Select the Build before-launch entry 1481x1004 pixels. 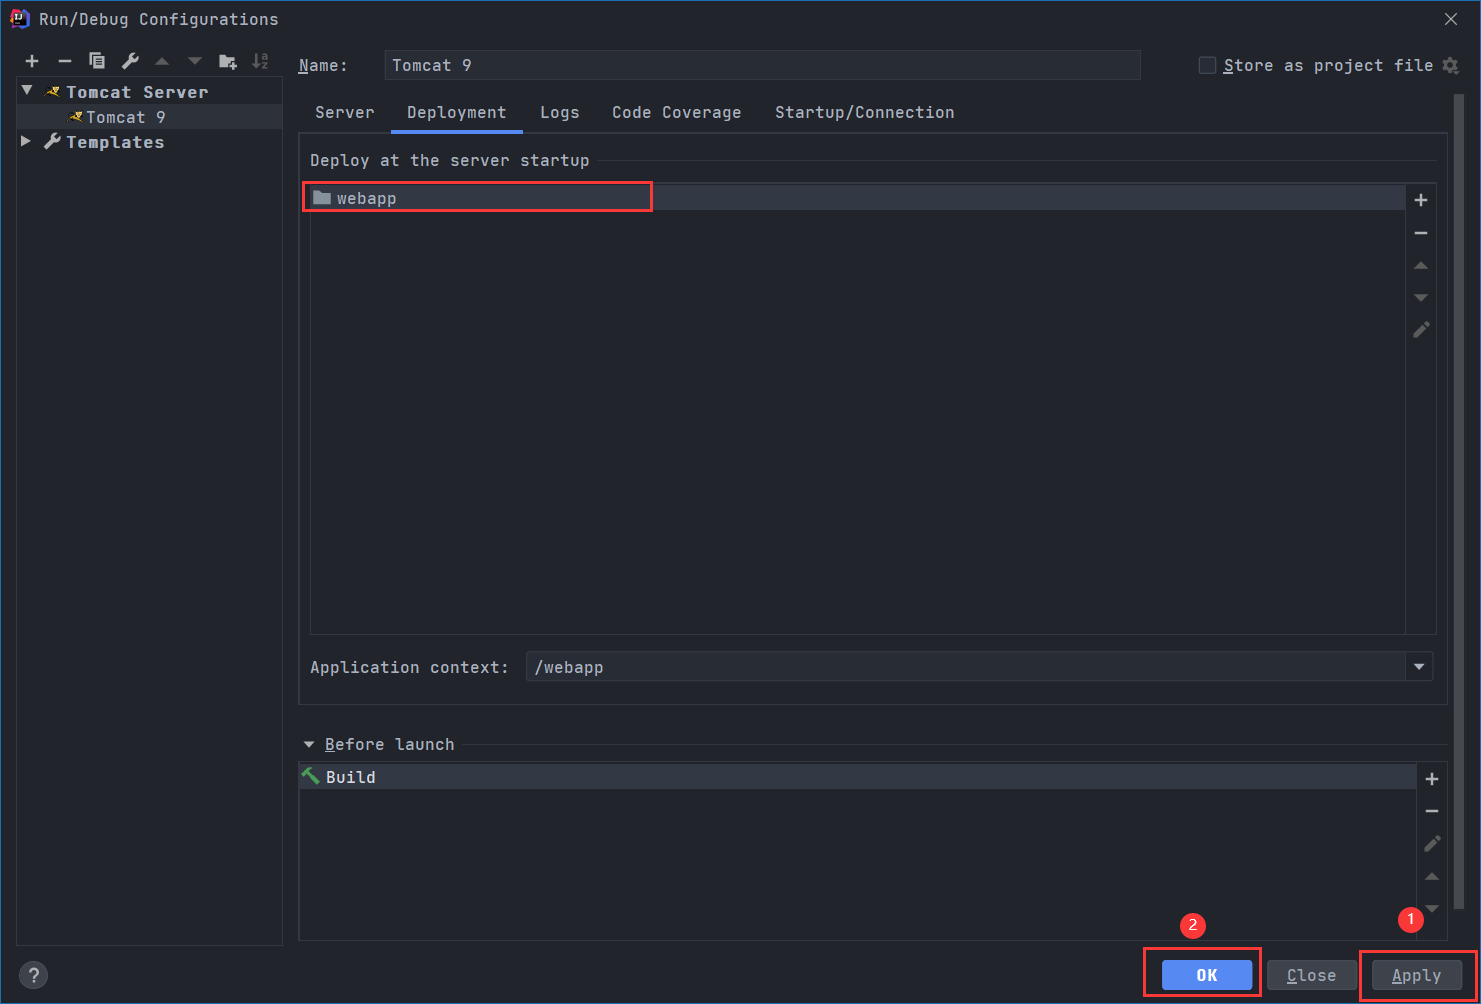(x=857, y=777)
